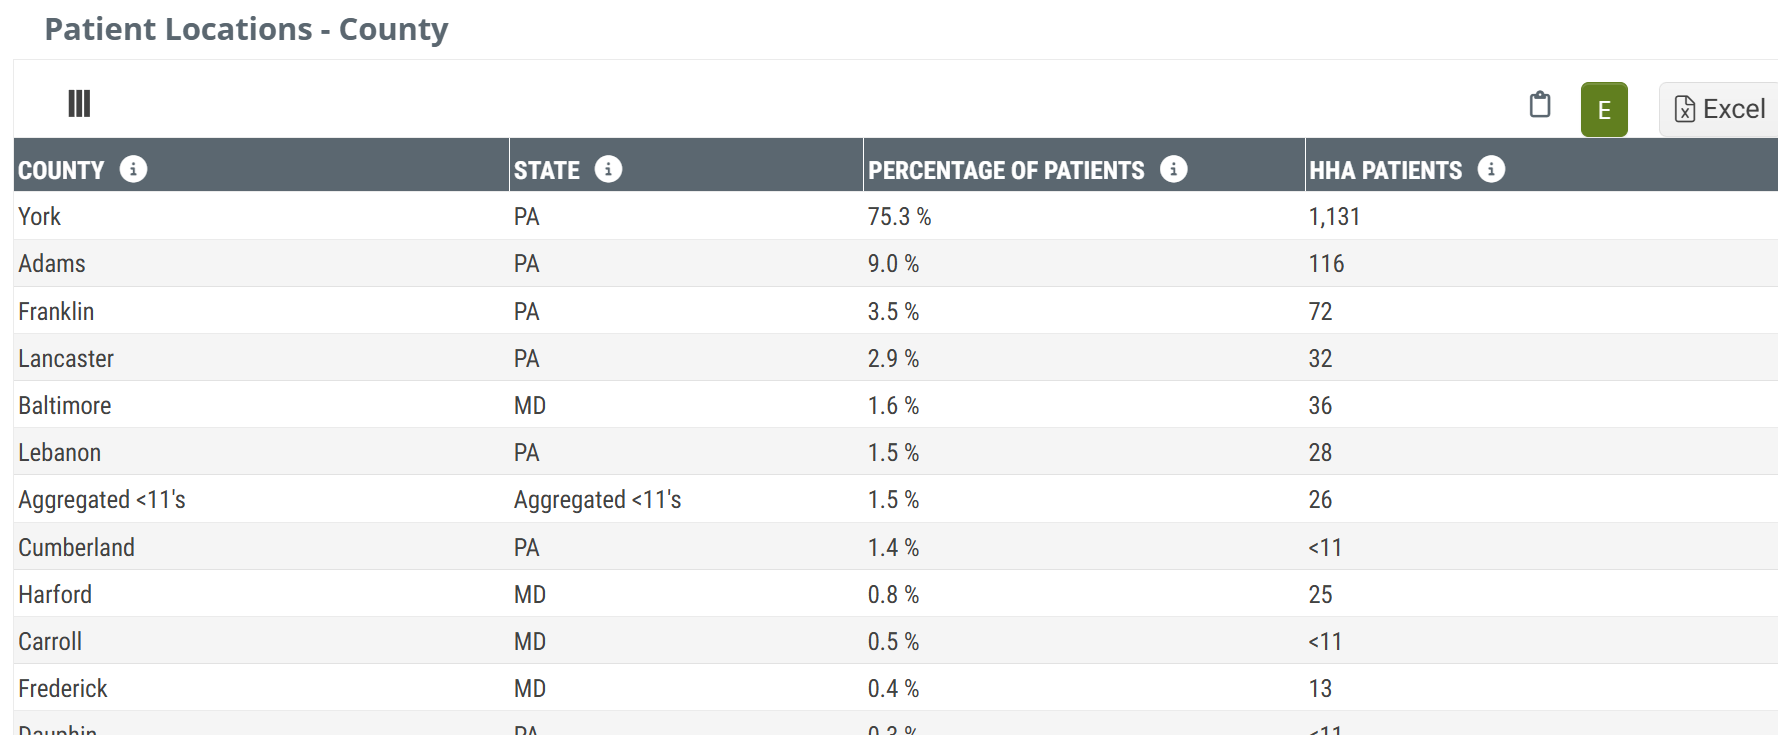
Task: Select the Baltimore county cell
Action: [65, 406]
